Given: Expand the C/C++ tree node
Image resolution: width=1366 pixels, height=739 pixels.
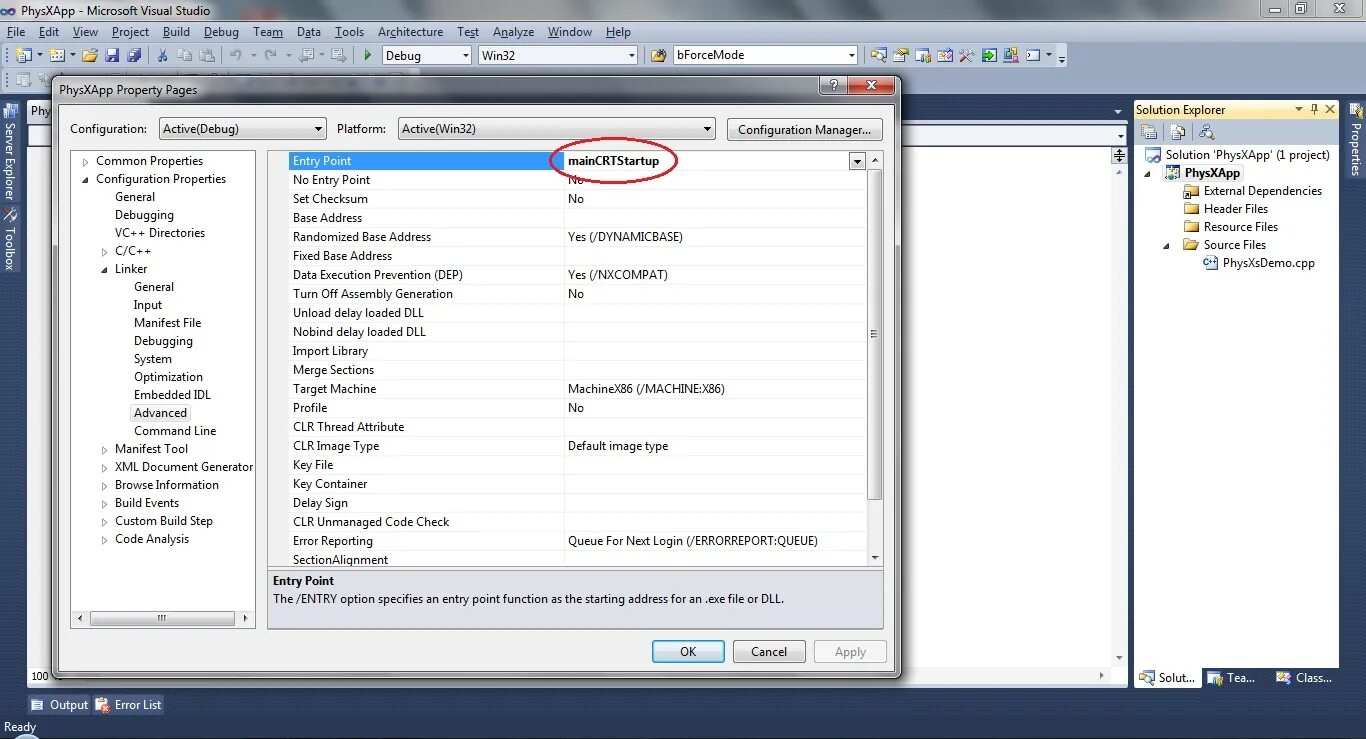Looking at the screenshot, I should click(105, 252).
